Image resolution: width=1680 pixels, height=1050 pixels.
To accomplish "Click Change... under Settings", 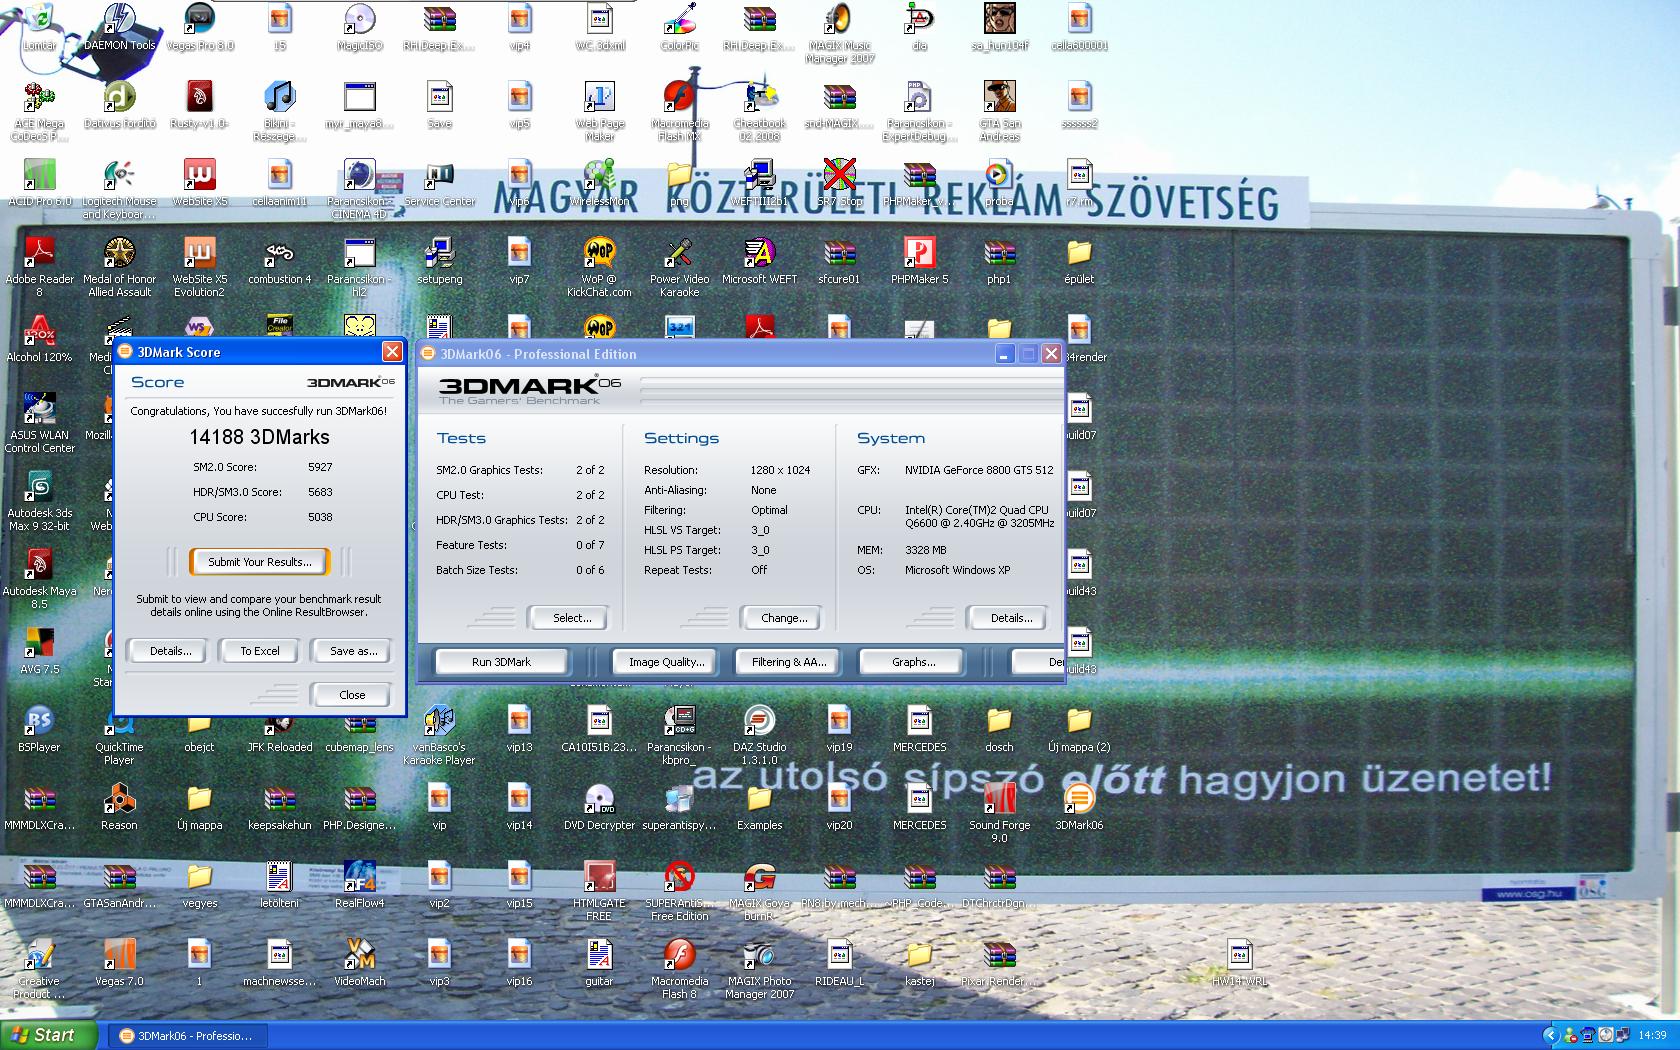I will (784, 618).
